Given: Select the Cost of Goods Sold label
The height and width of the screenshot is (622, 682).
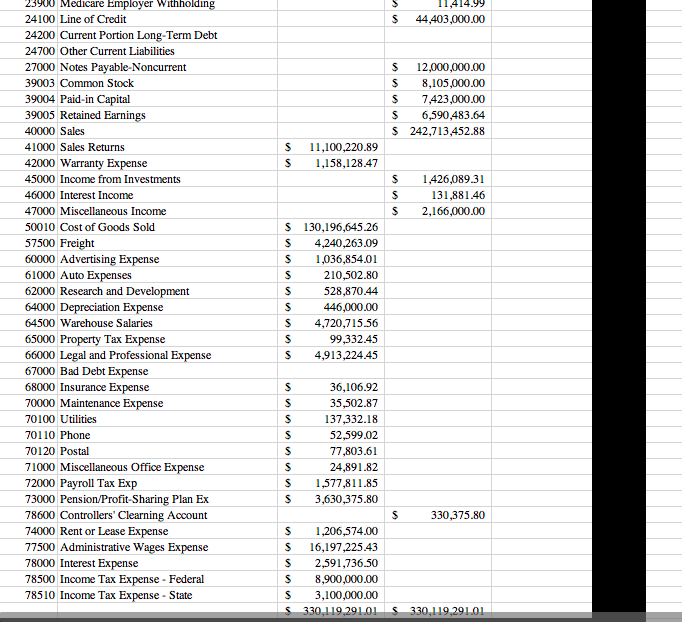Looking at the screenshot, I should click(x=107, y=227).
